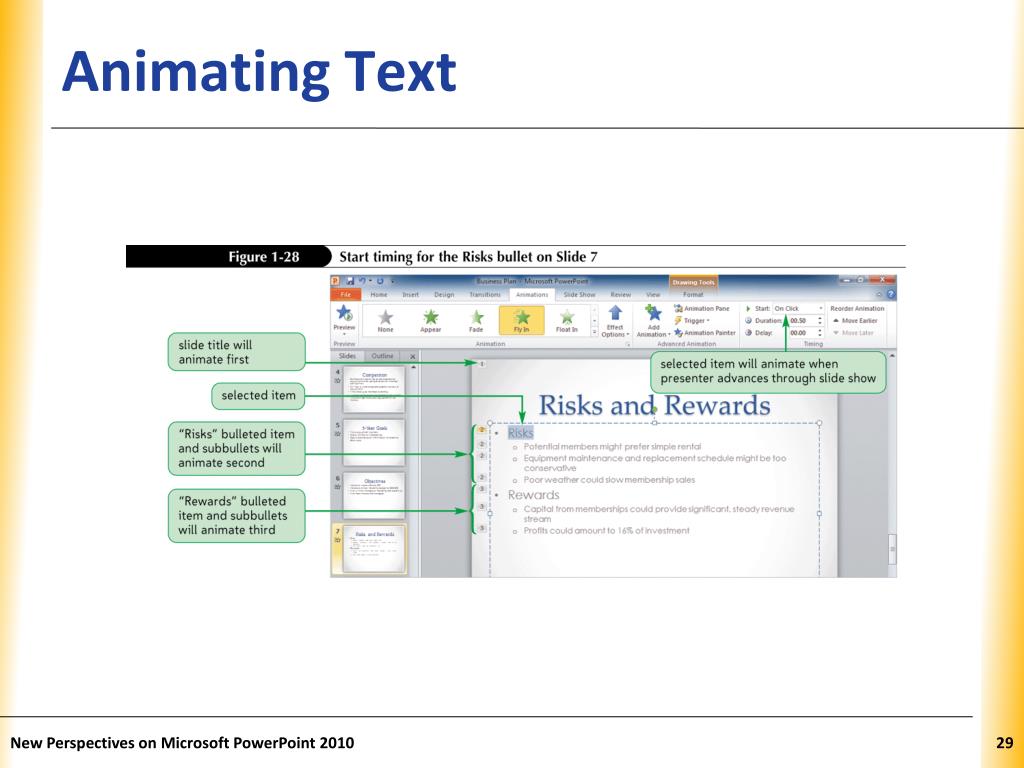Viewport: 1024px width, 768px height.
Task: Select the None animation effect
Action: (386, 320)
